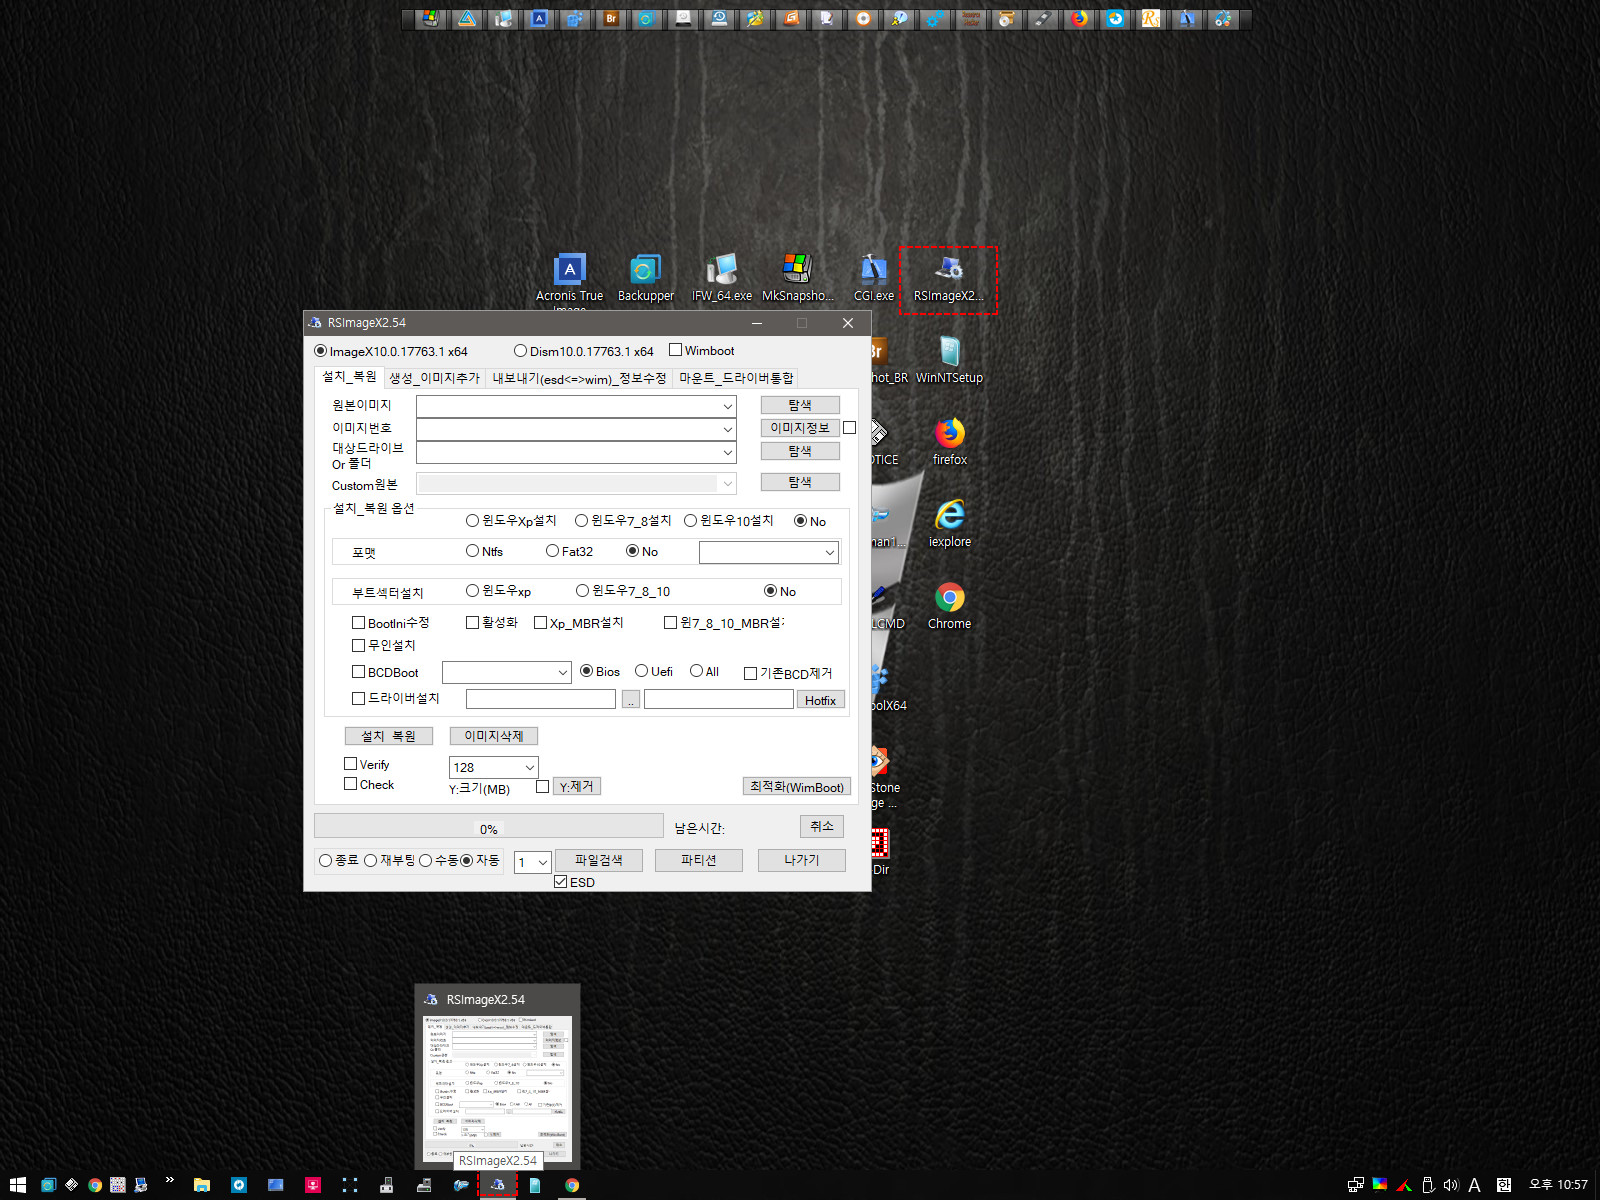Click taskbar overflow chevron
The height and width of the screenshot is (1200, 1600).
(170, 1181)
